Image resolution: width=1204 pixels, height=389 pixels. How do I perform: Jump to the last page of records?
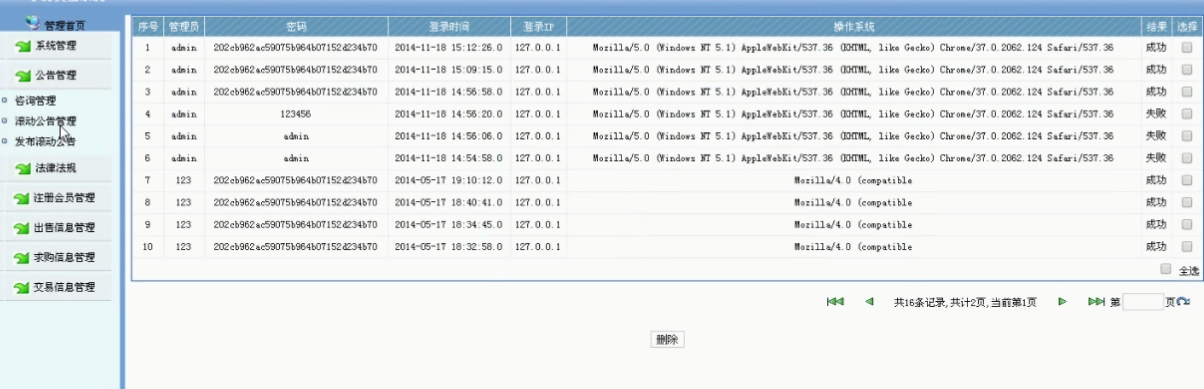(1096, 301)
